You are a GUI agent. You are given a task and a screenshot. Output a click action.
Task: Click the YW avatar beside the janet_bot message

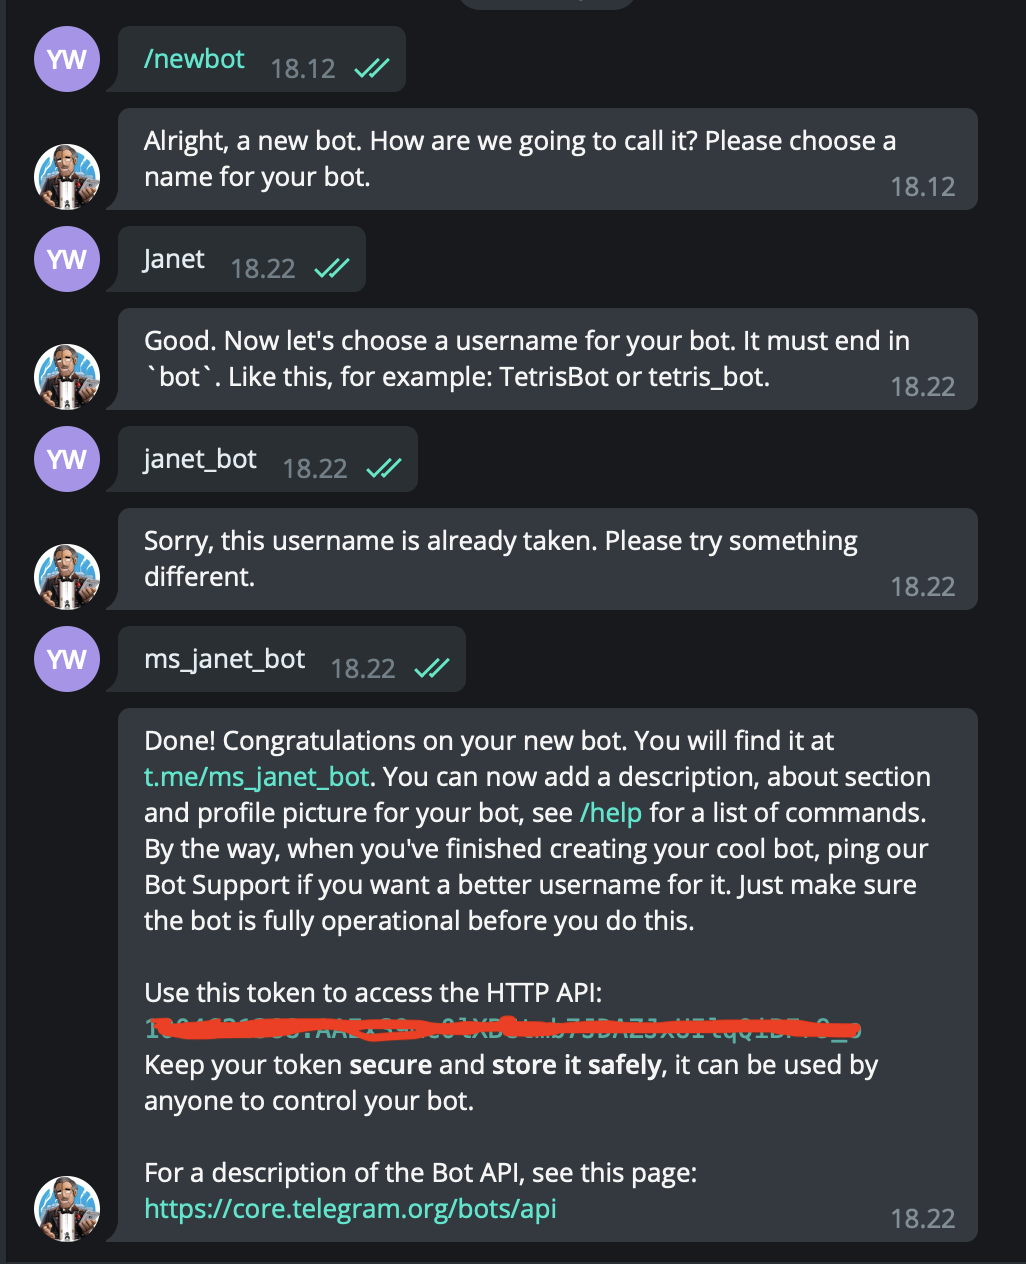click(67, 459)
